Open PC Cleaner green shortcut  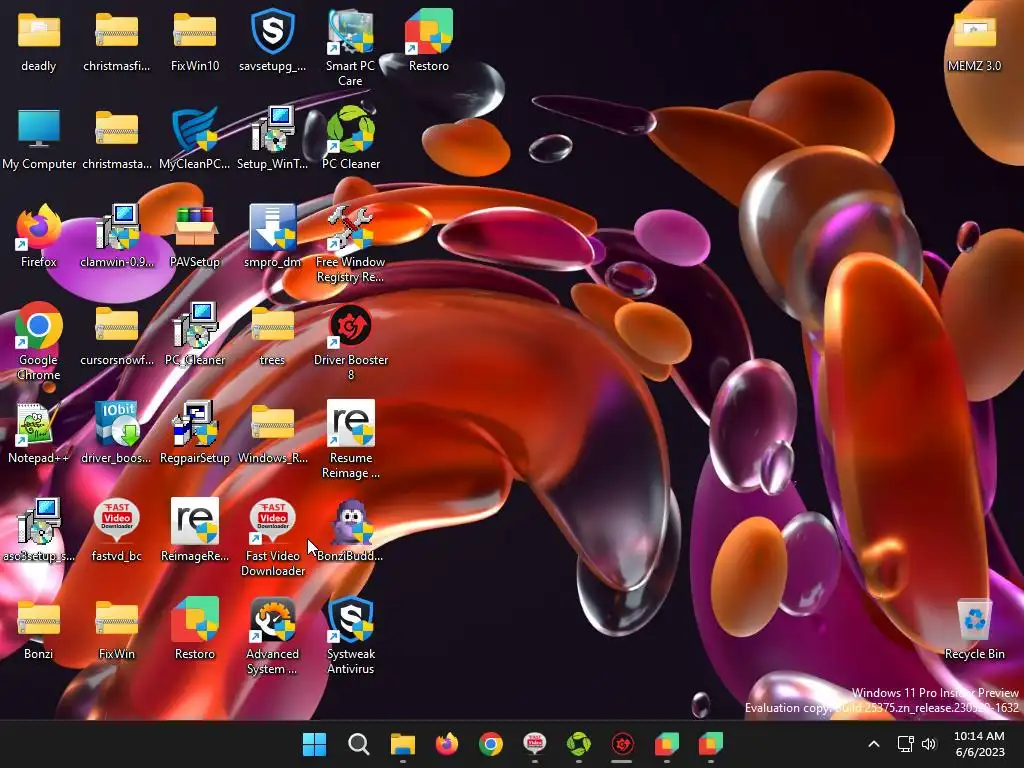(351, 129)
